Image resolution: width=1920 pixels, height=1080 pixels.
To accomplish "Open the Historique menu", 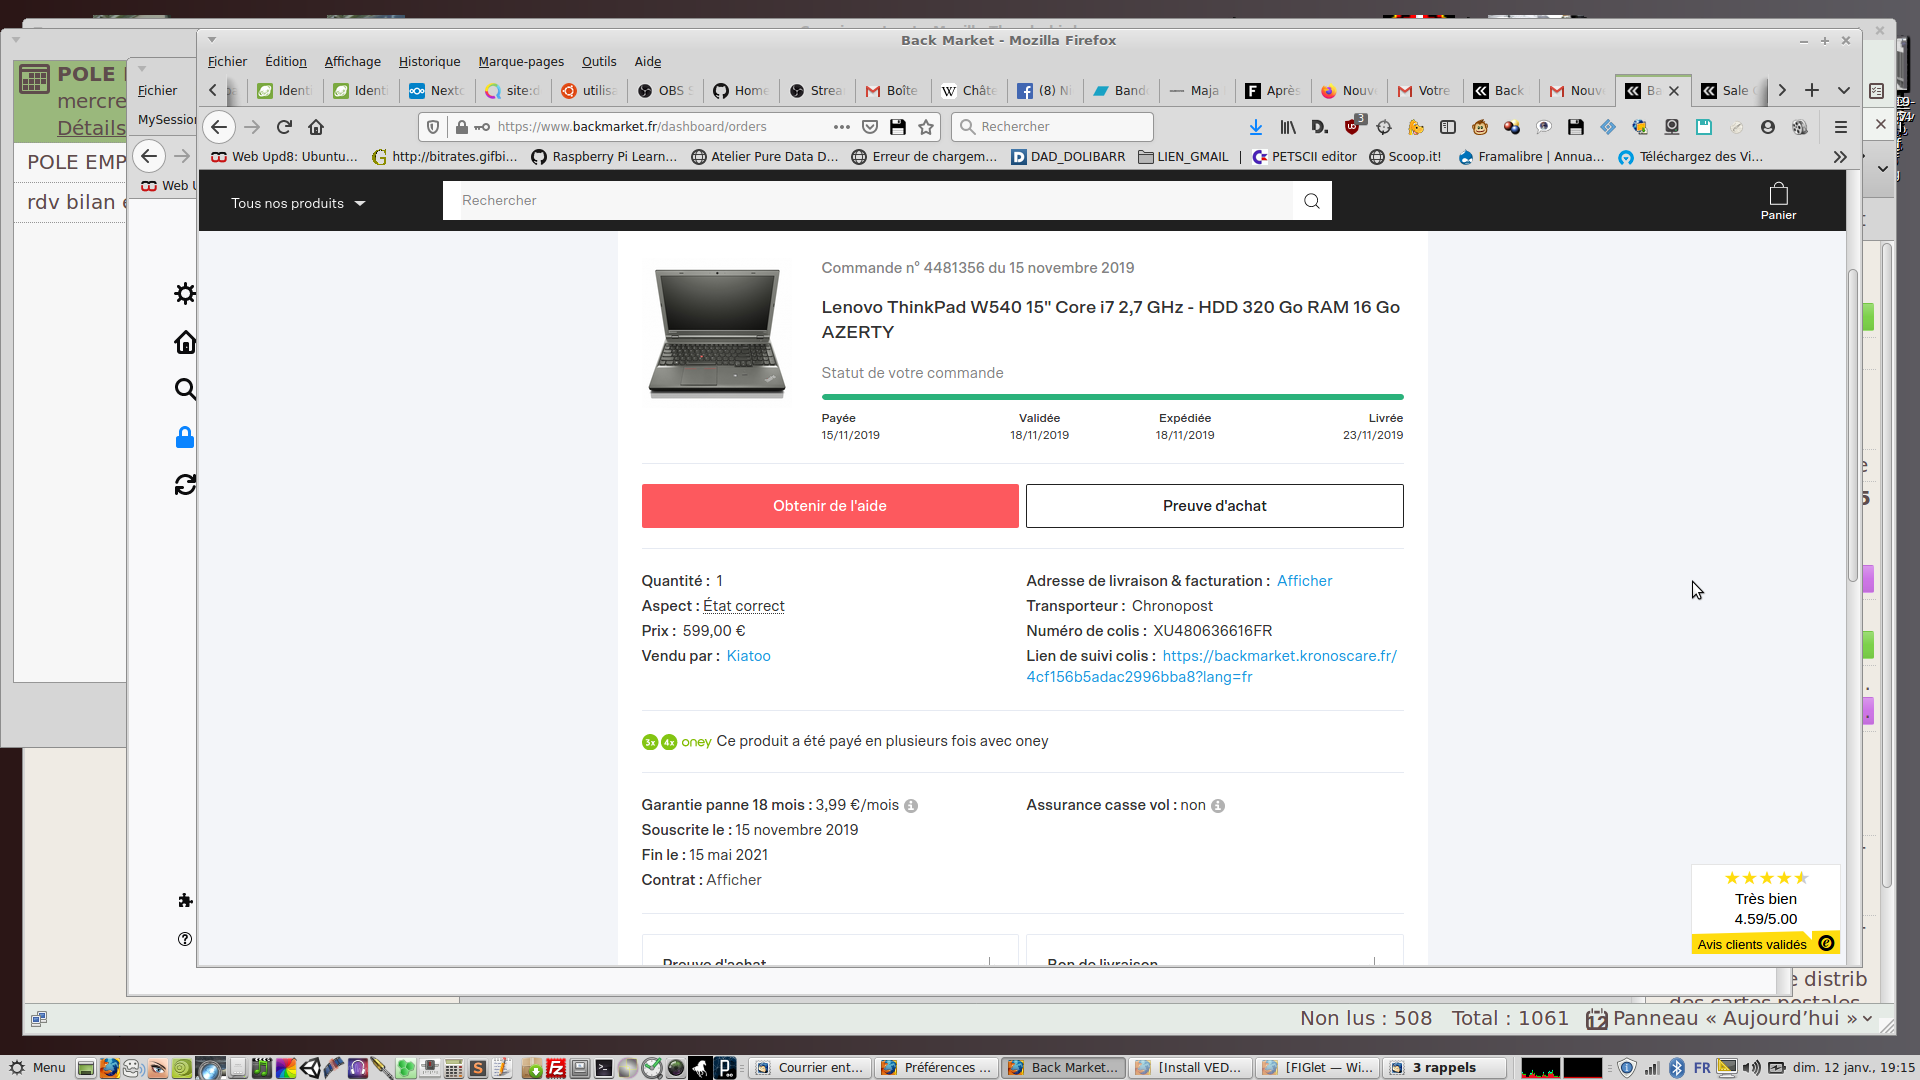I will tap(429, 62).
